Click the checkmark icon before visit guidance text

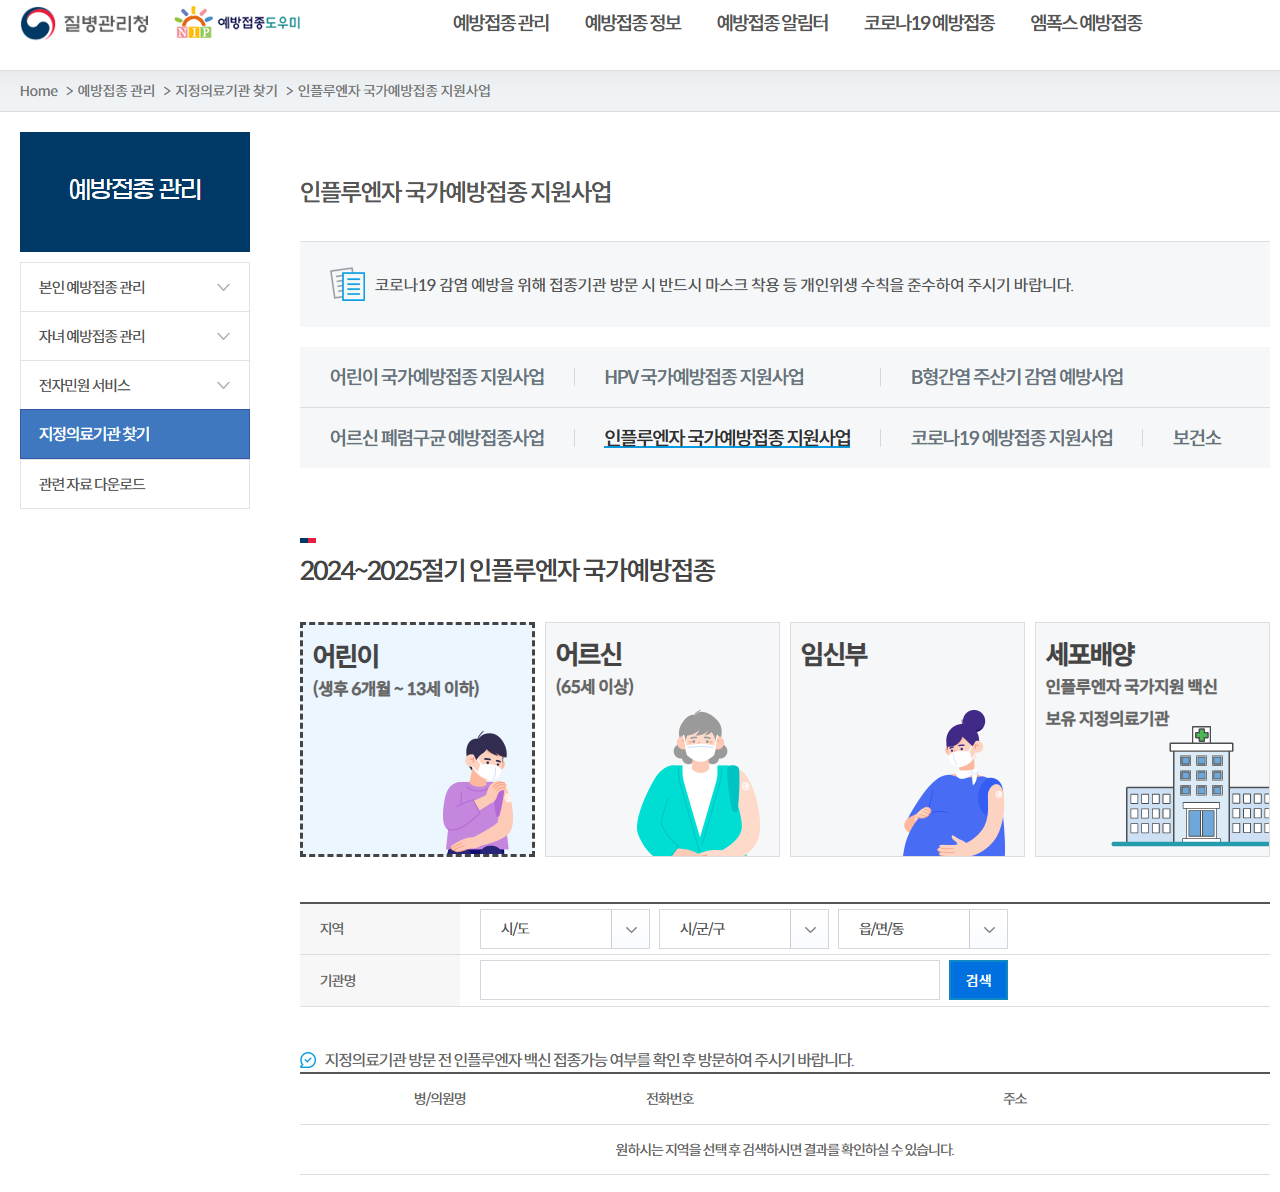(x=306, y=1060)
